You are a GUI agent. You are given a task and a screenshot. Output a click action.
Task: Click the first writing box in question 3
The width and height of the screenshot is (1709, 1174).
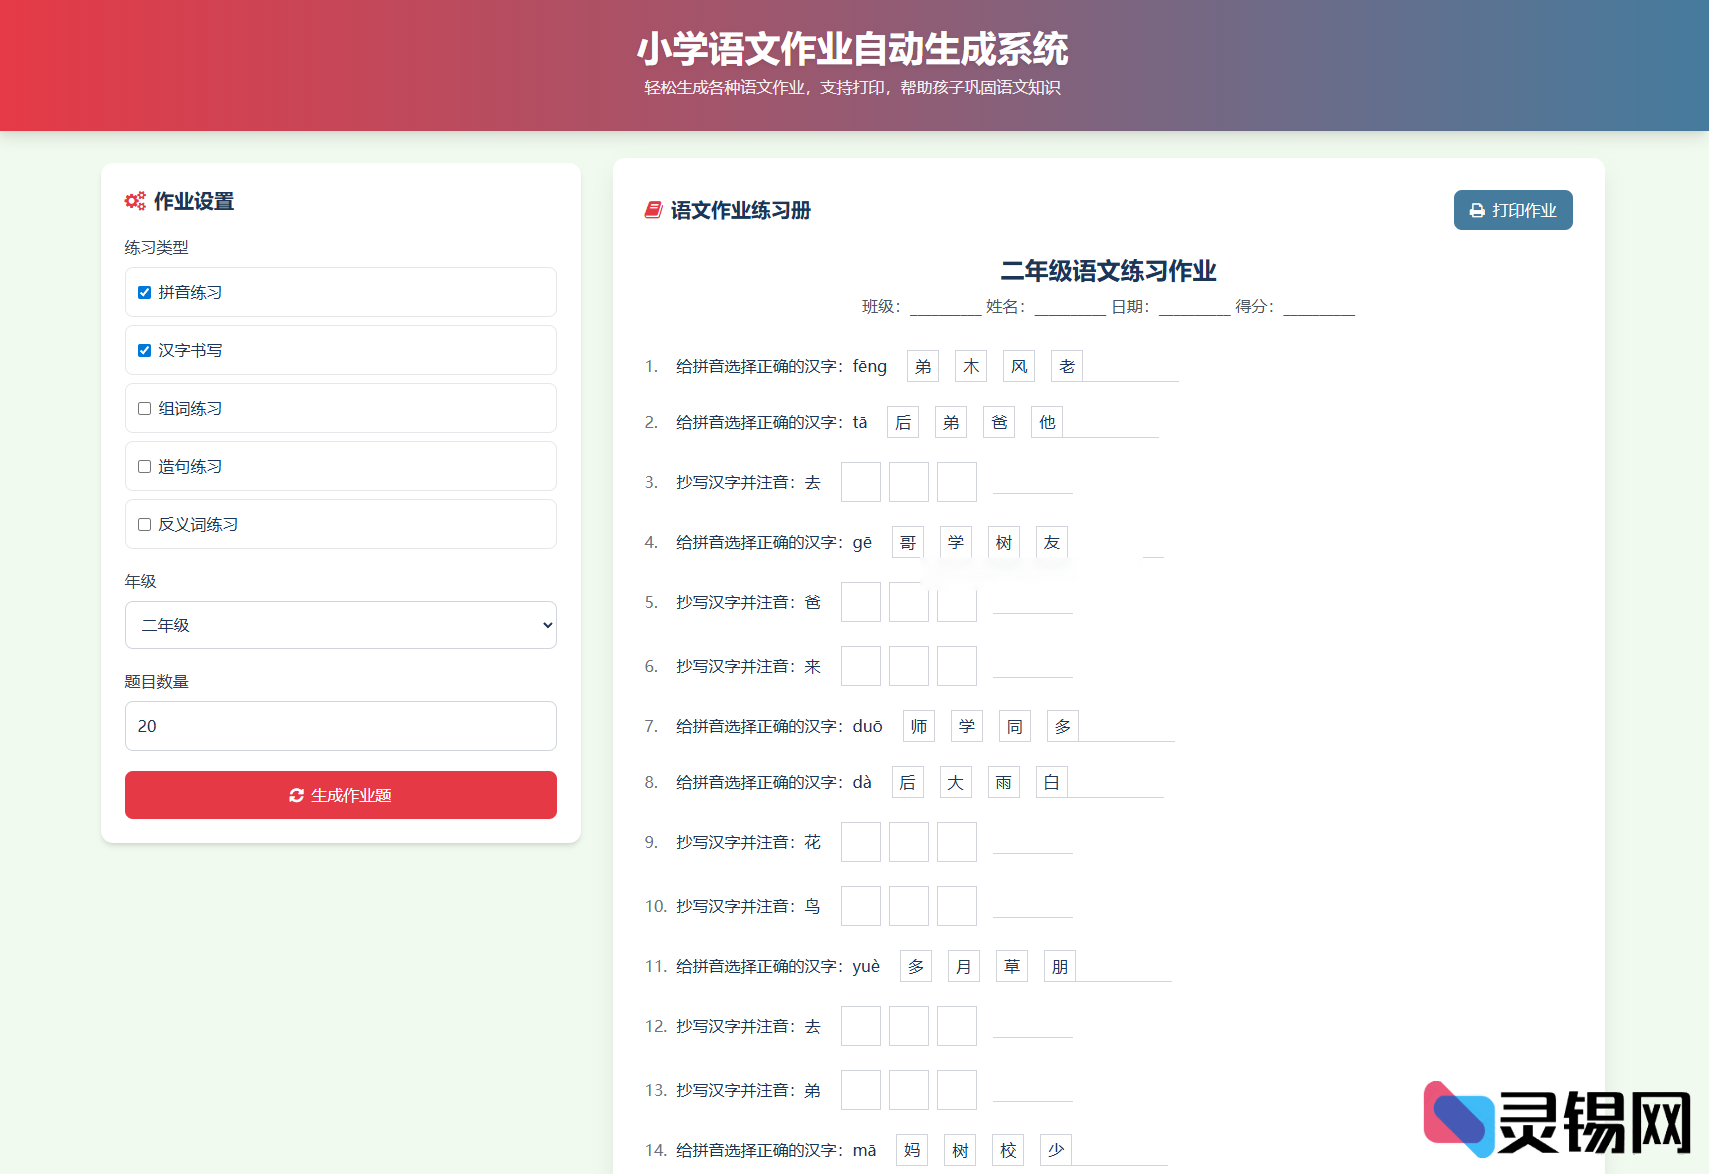pos(860,482)
